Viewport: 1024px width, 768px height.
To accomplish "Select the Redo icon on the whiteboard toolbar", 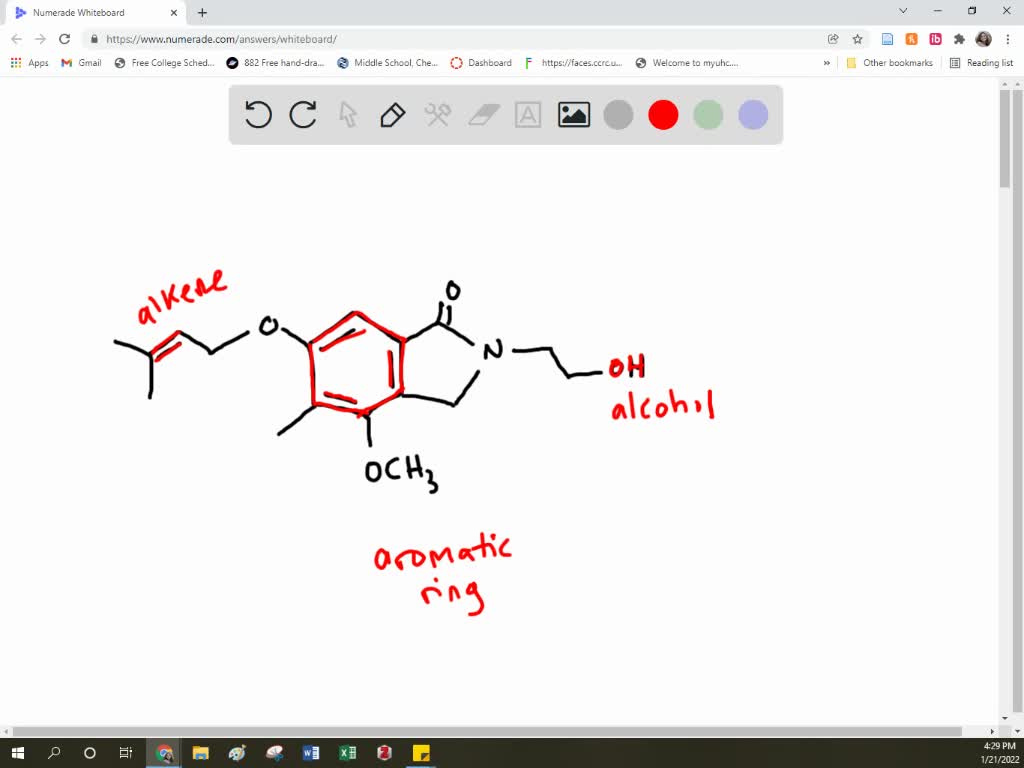I will [x=303, y=114].
